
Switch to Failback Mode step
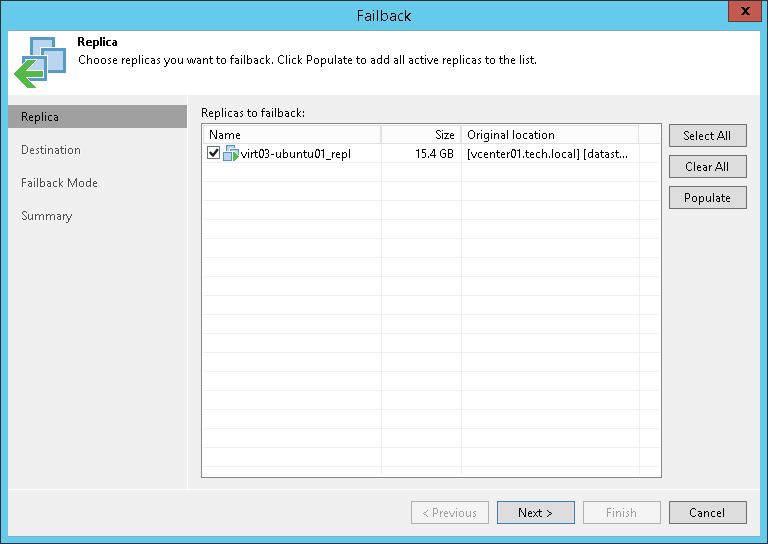coord(59,183)
